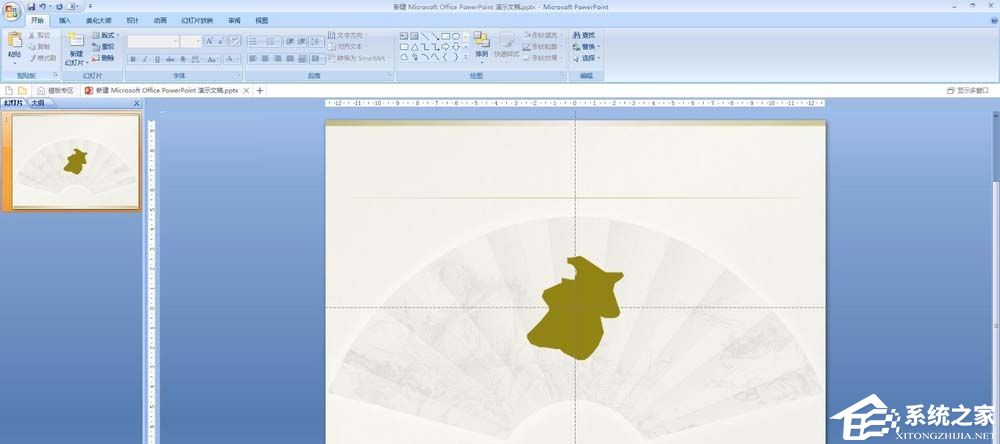
Task: Switch to the 插入 ribbon tab
Action: 65,20
